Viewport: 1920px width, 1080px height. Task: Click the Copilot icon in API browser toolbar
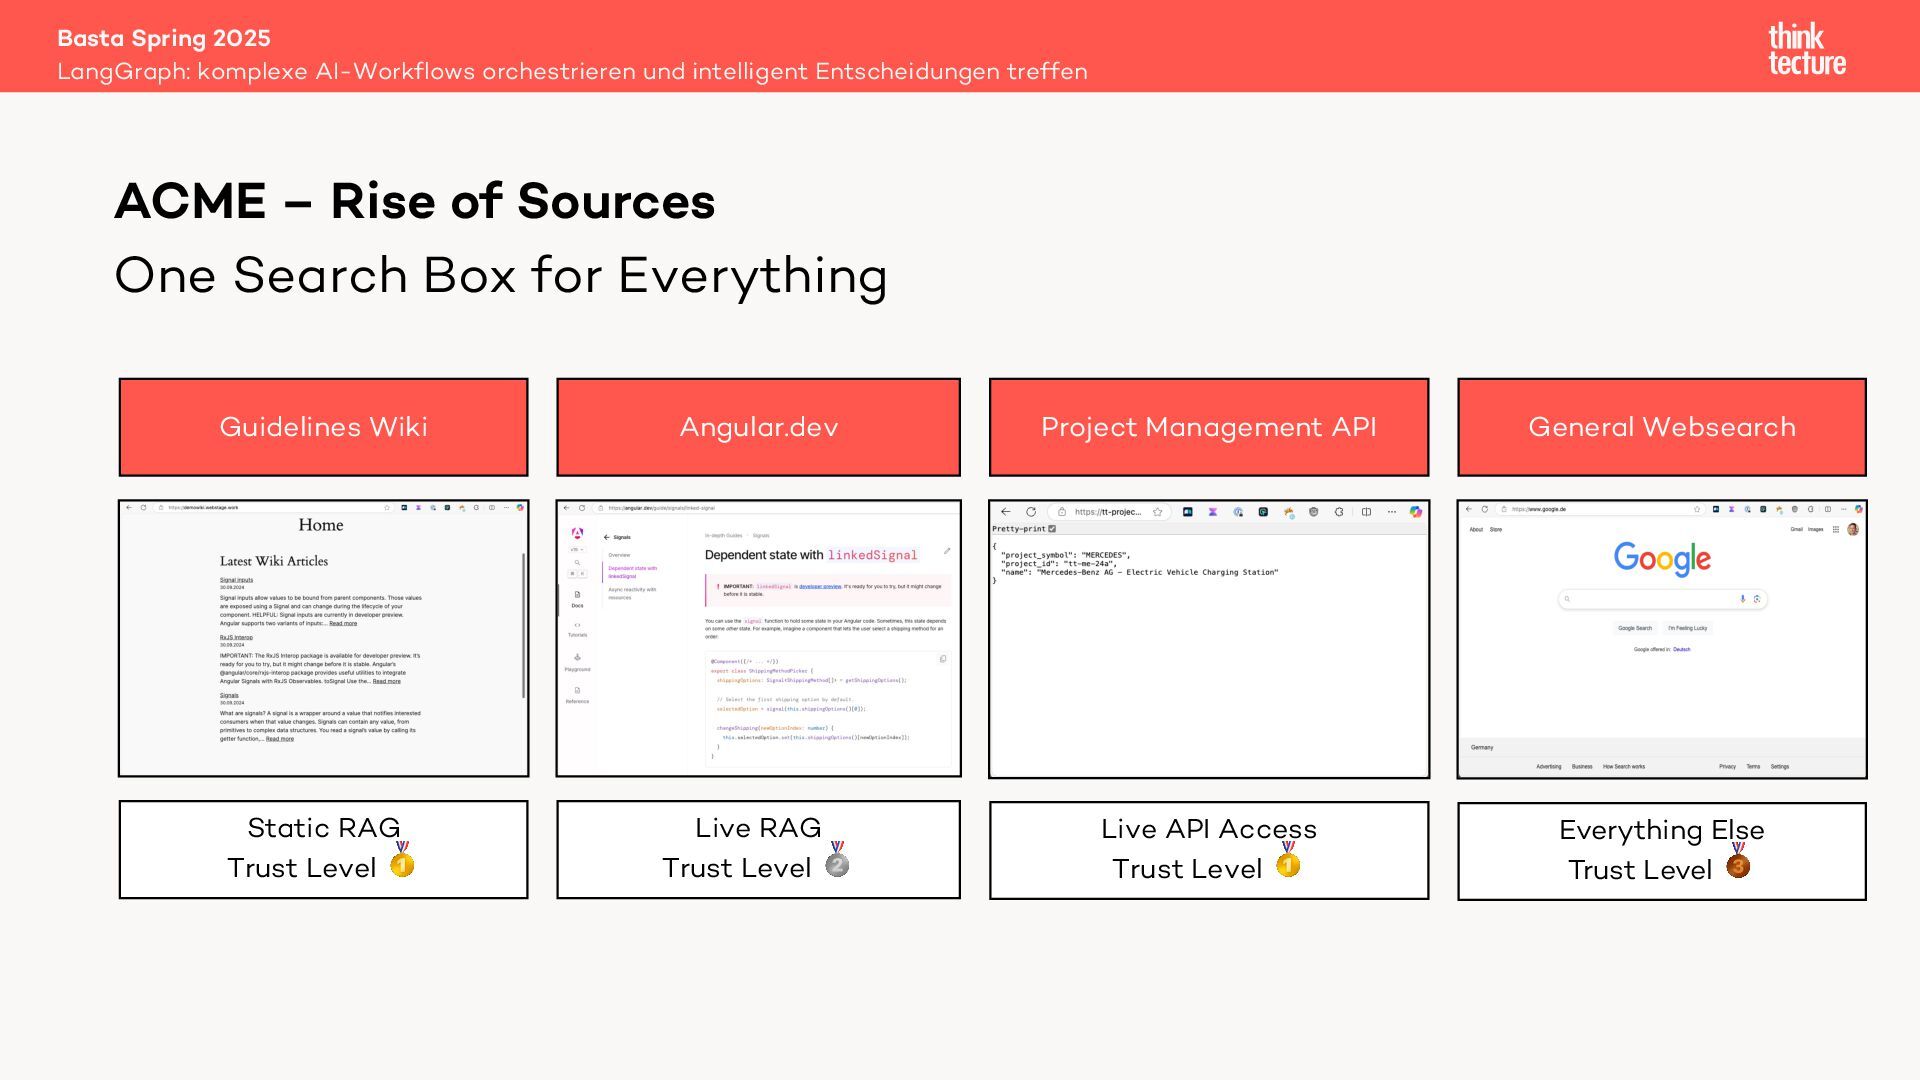1415,512
